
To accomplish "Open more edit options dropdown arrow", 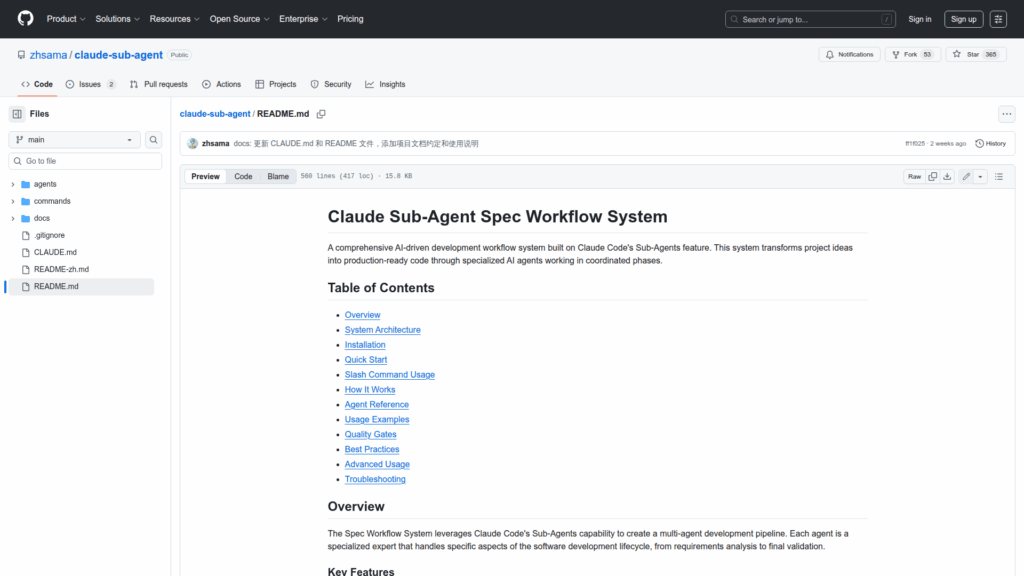I will tap(980, 176).
